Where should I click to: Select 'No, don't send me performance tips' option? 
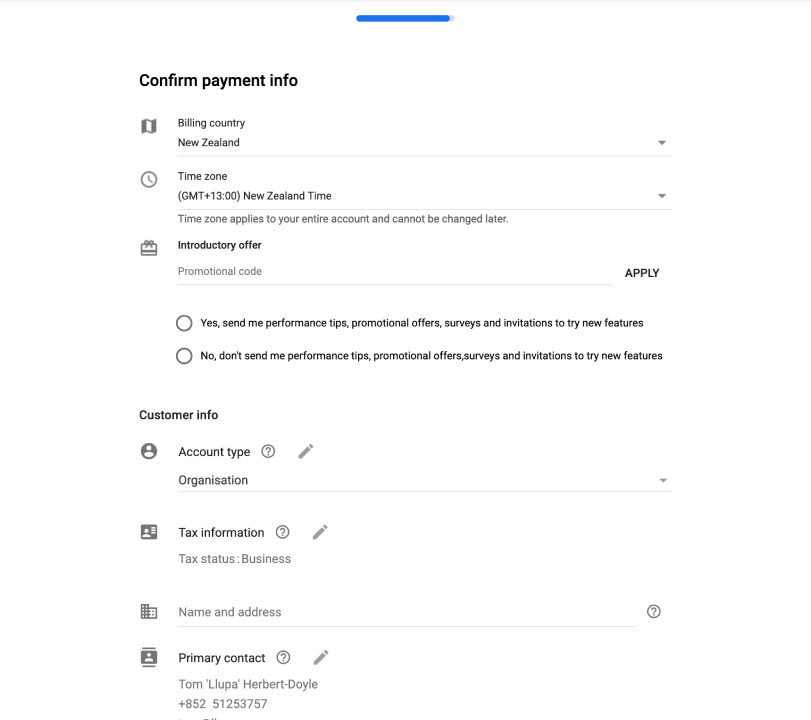pos(184,356)
